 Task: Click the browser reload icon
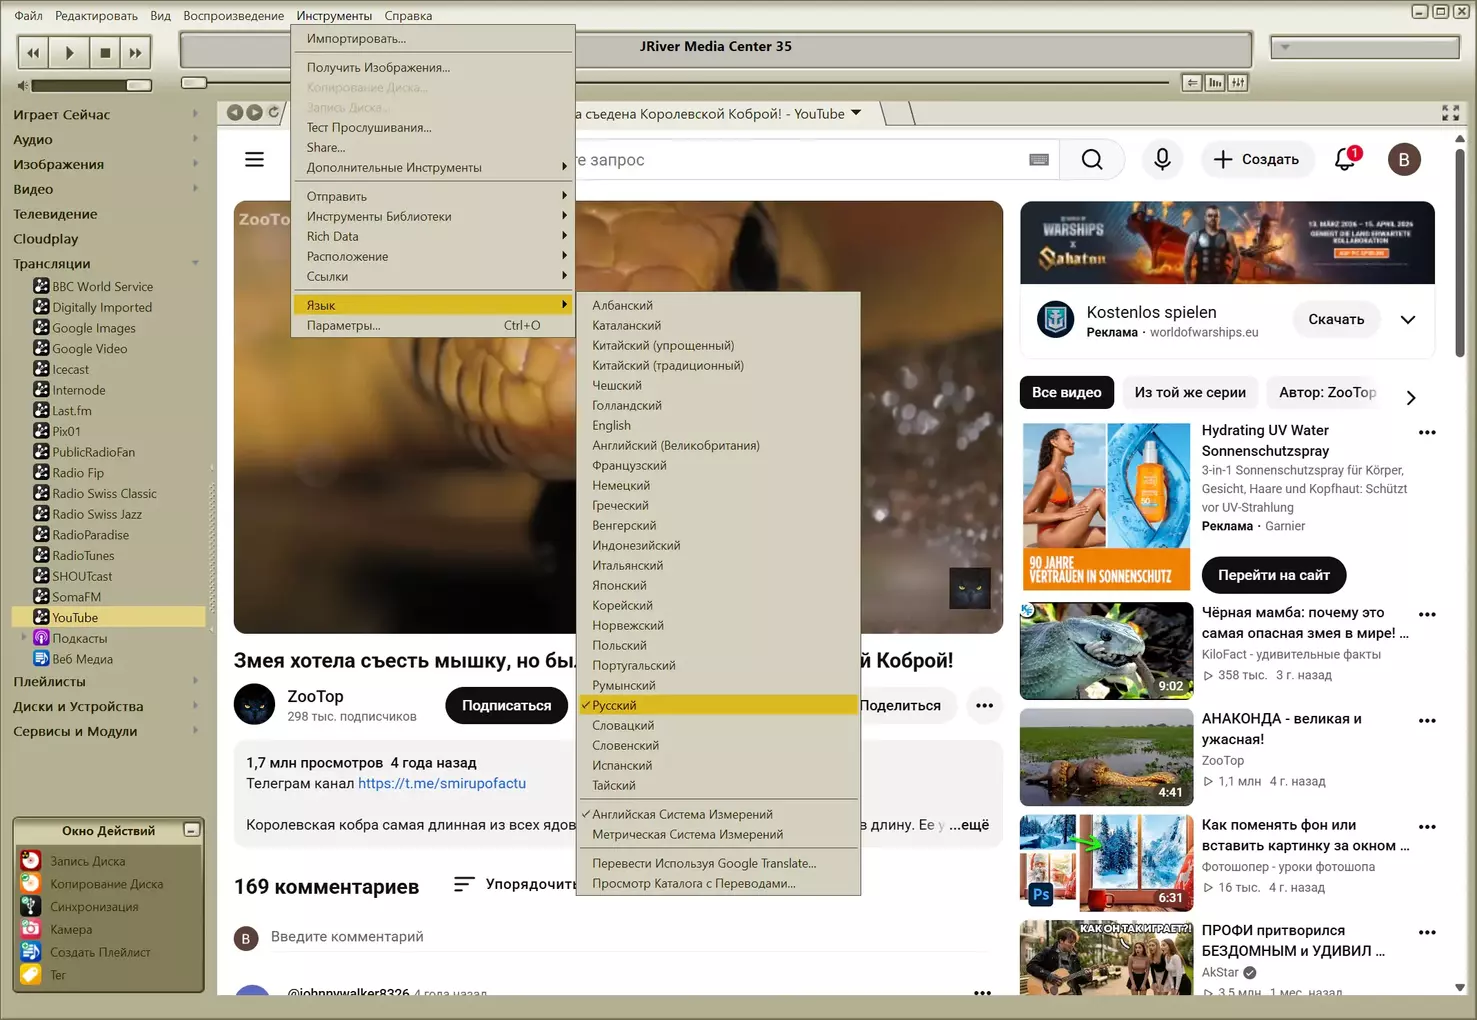point(273,113)
